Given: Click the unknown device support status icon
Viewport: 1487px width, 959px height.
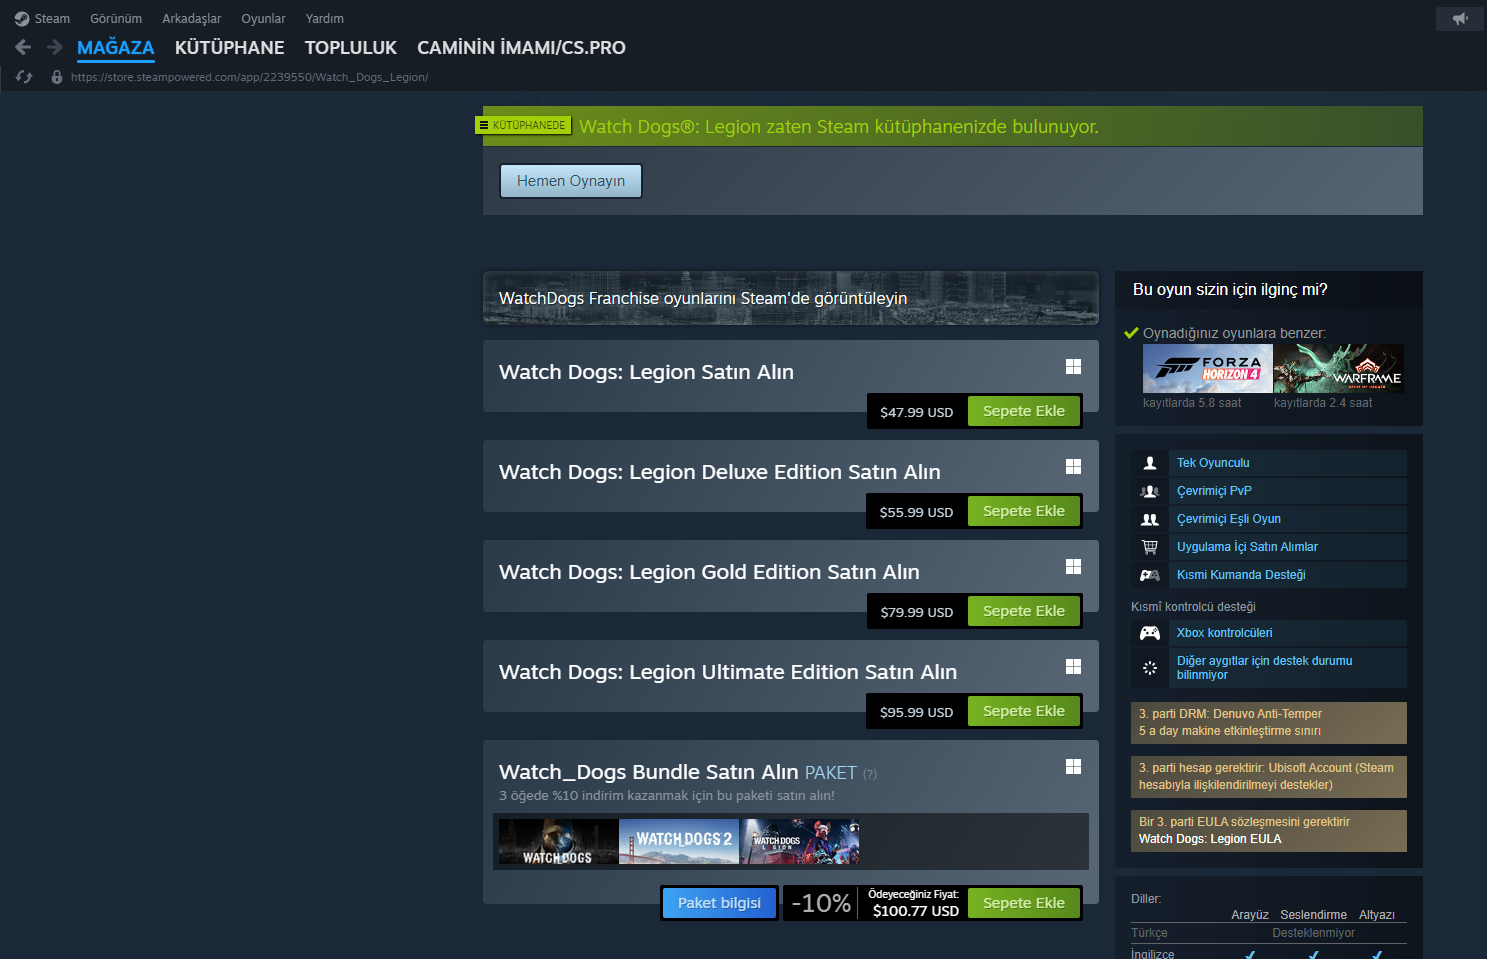Looking at the screenshot, I should coord(1150,668).
